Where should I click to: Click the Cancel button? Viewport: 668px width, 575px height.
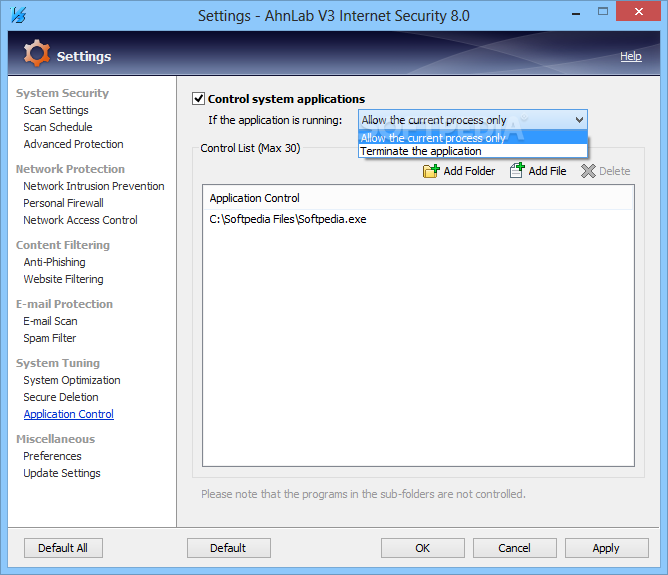[x=515, y=548]
